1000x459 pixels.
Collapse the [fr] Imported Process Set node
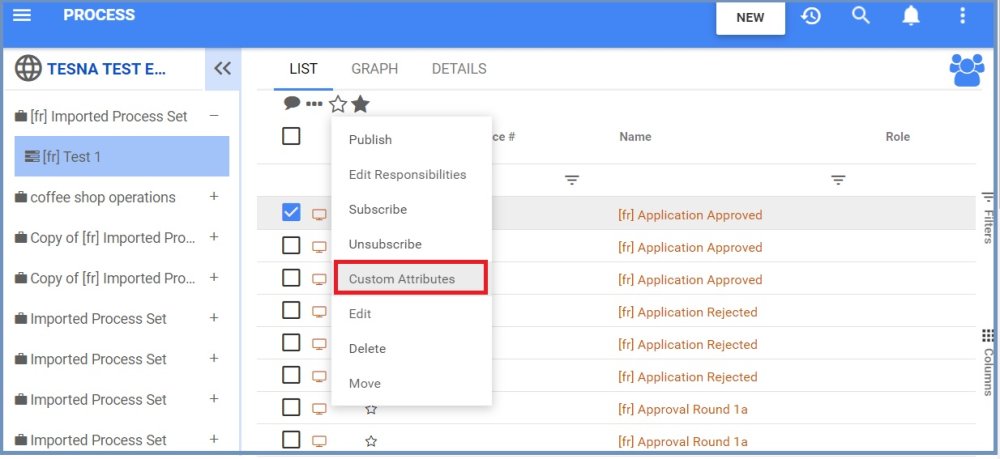214,116
